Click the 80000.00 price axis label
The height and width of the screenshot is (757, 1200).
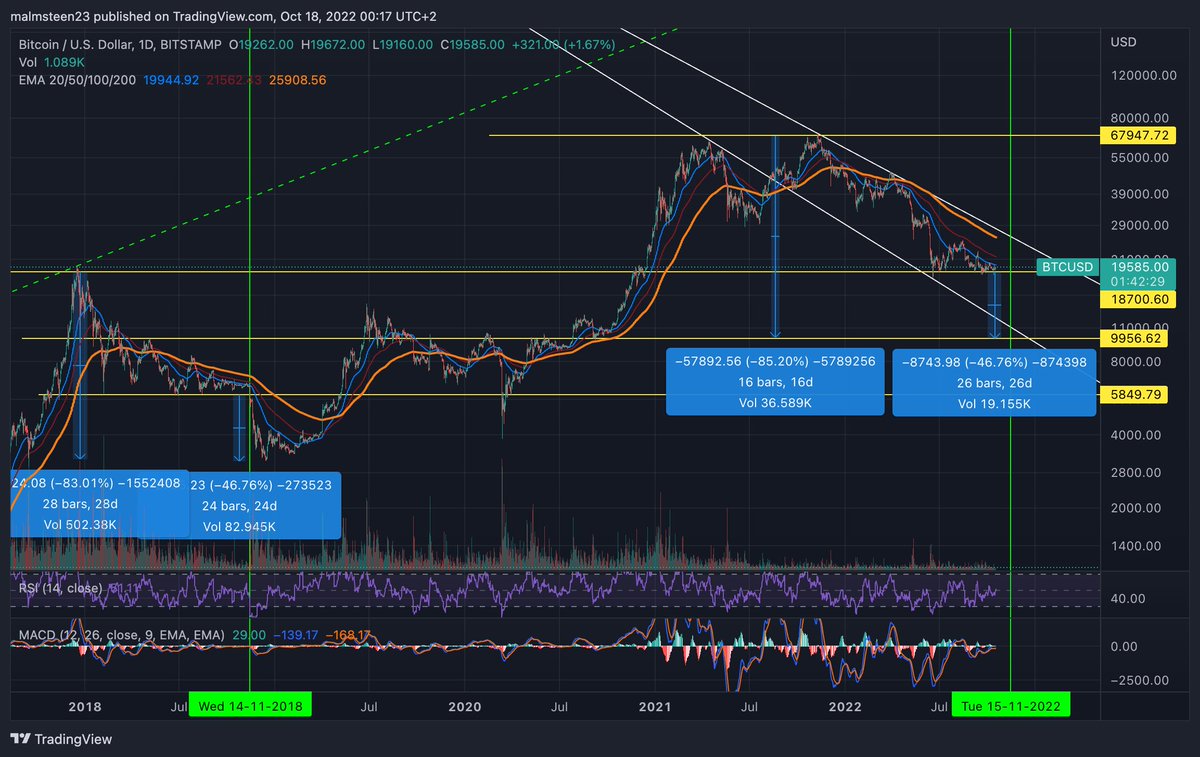tap(1140, 118)
